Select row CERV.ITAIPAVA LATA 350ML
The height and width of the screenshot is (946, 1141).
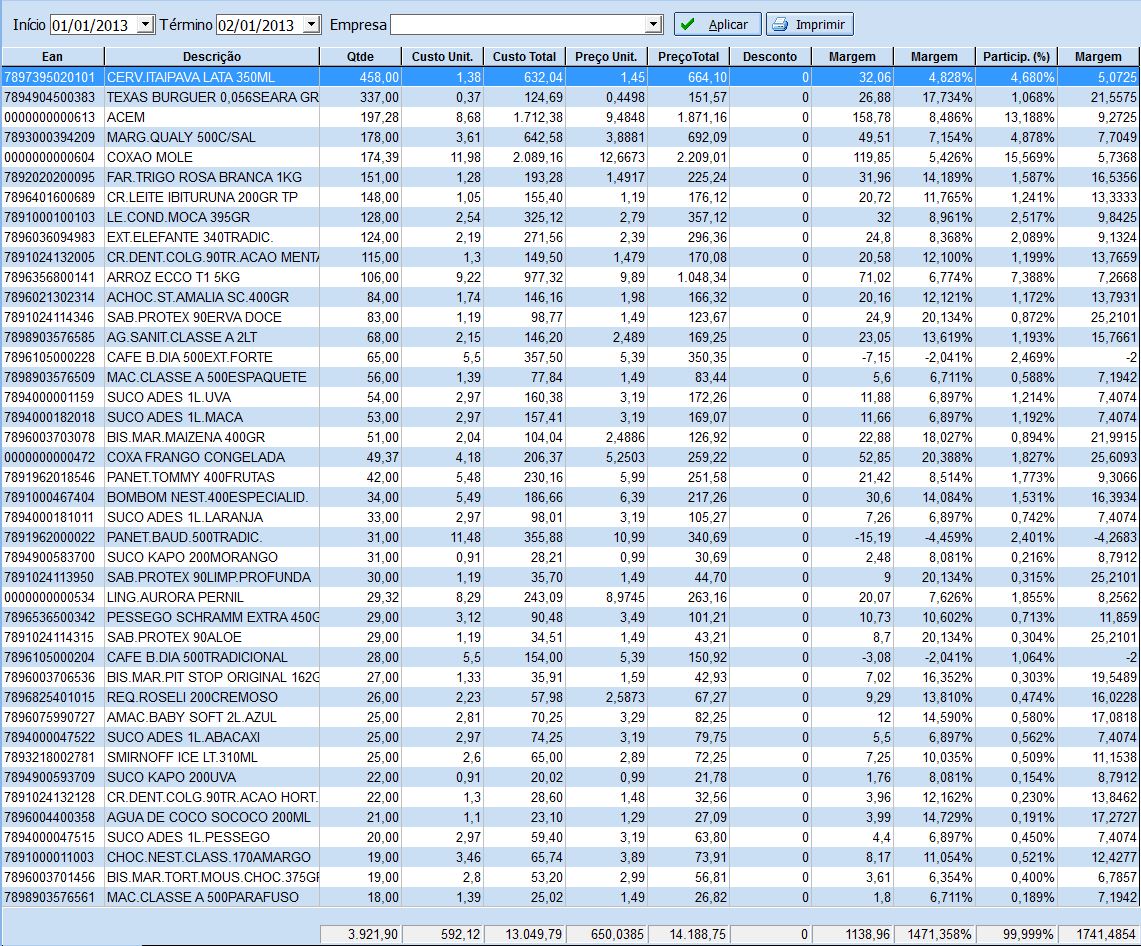coord(570,77)
